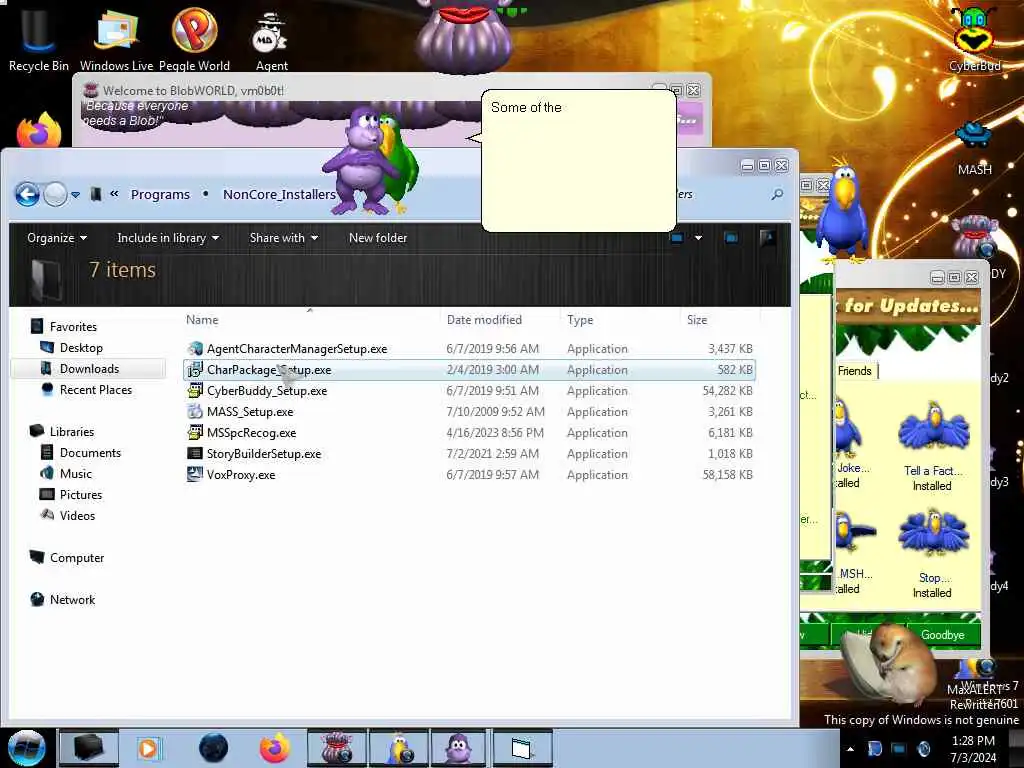Switch to the purple gorilla taskbar item

[x=459, y=748]
